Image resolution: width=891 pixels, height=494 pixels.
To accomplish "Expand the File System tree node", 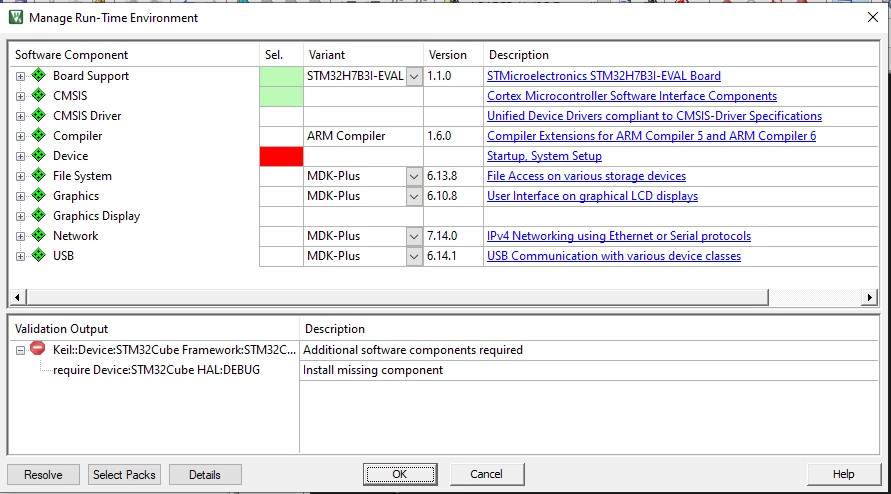I will (x=20, y=176).
